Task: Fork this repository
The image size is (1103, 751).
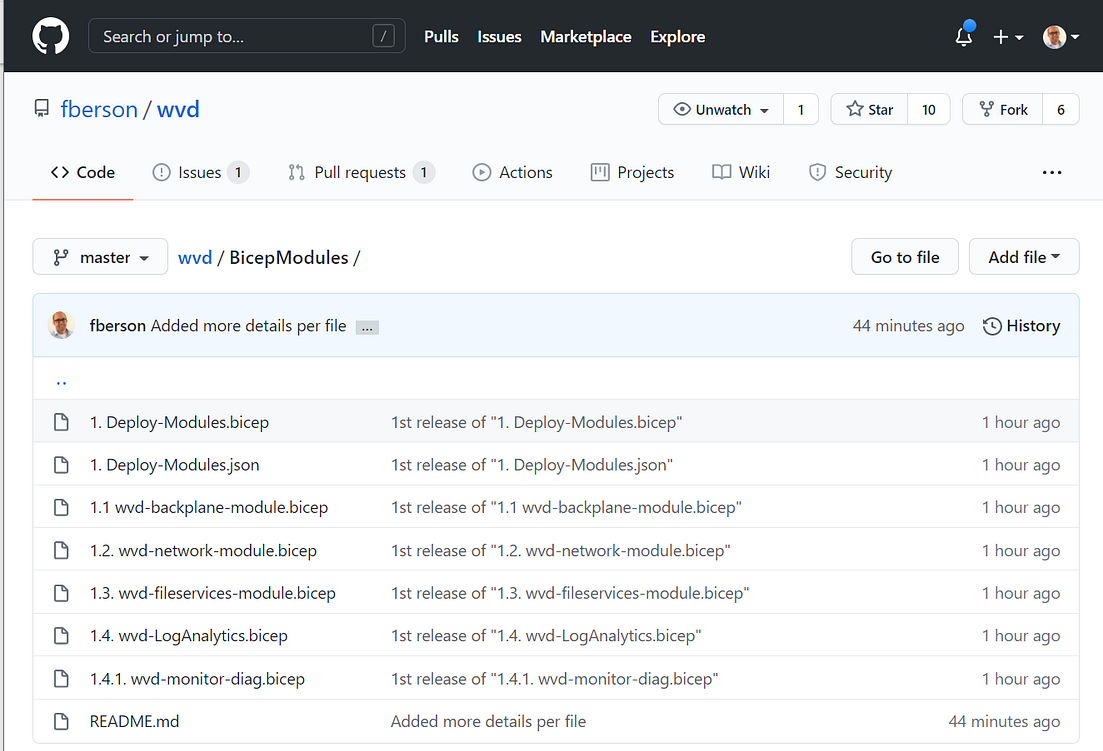Action: click(1002, 109)
